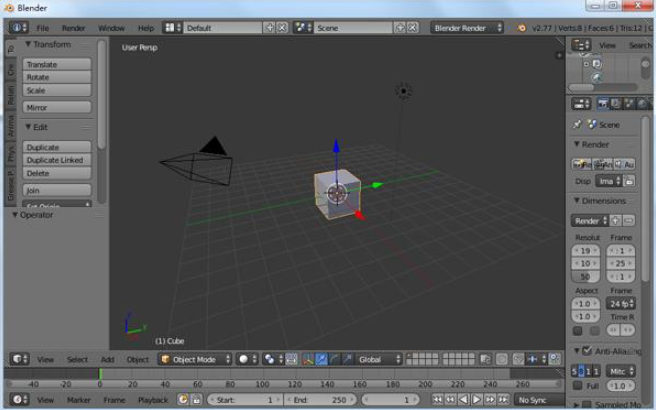Open the viewport shading sphere selector
This screenshot has height=410, width=656.
[247, 359]
